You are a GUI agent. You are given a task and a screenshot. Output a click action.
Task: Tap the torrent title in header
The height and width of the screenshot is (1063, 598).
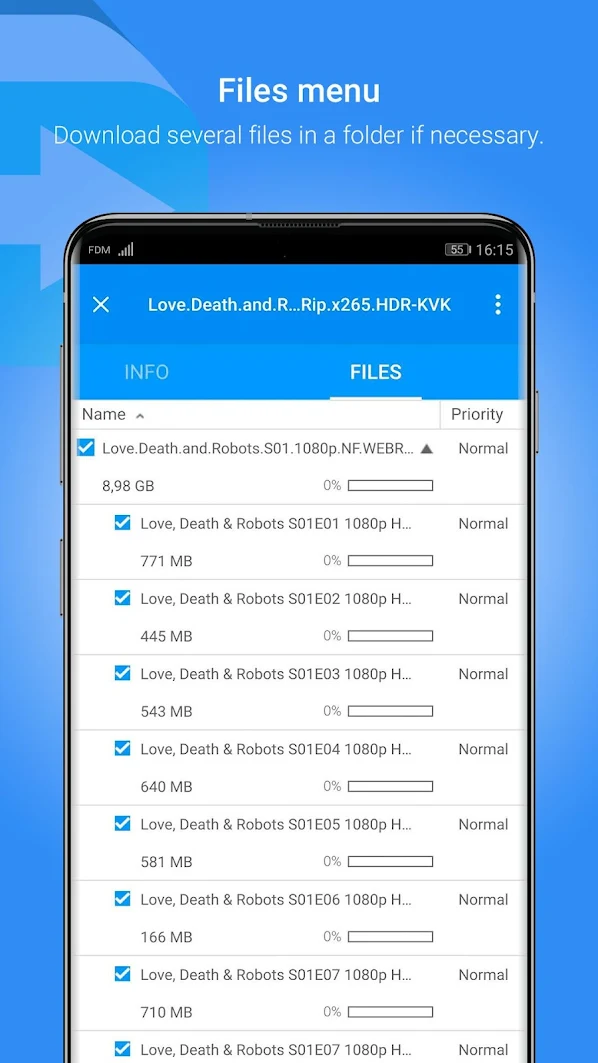point(300,304)
